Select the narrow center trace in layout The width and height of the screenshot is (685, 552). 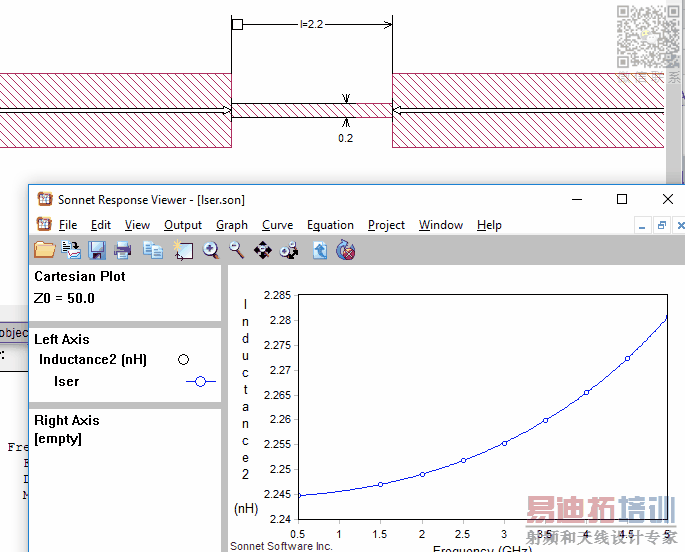point(311,110)
